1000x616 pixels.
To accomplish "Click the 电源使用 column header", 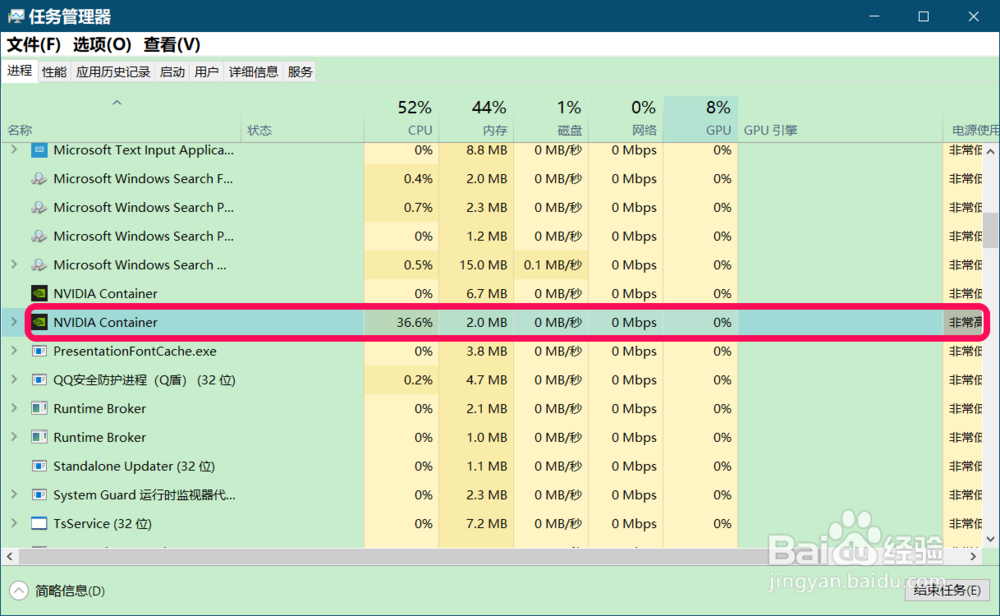I will pos(971,119).
